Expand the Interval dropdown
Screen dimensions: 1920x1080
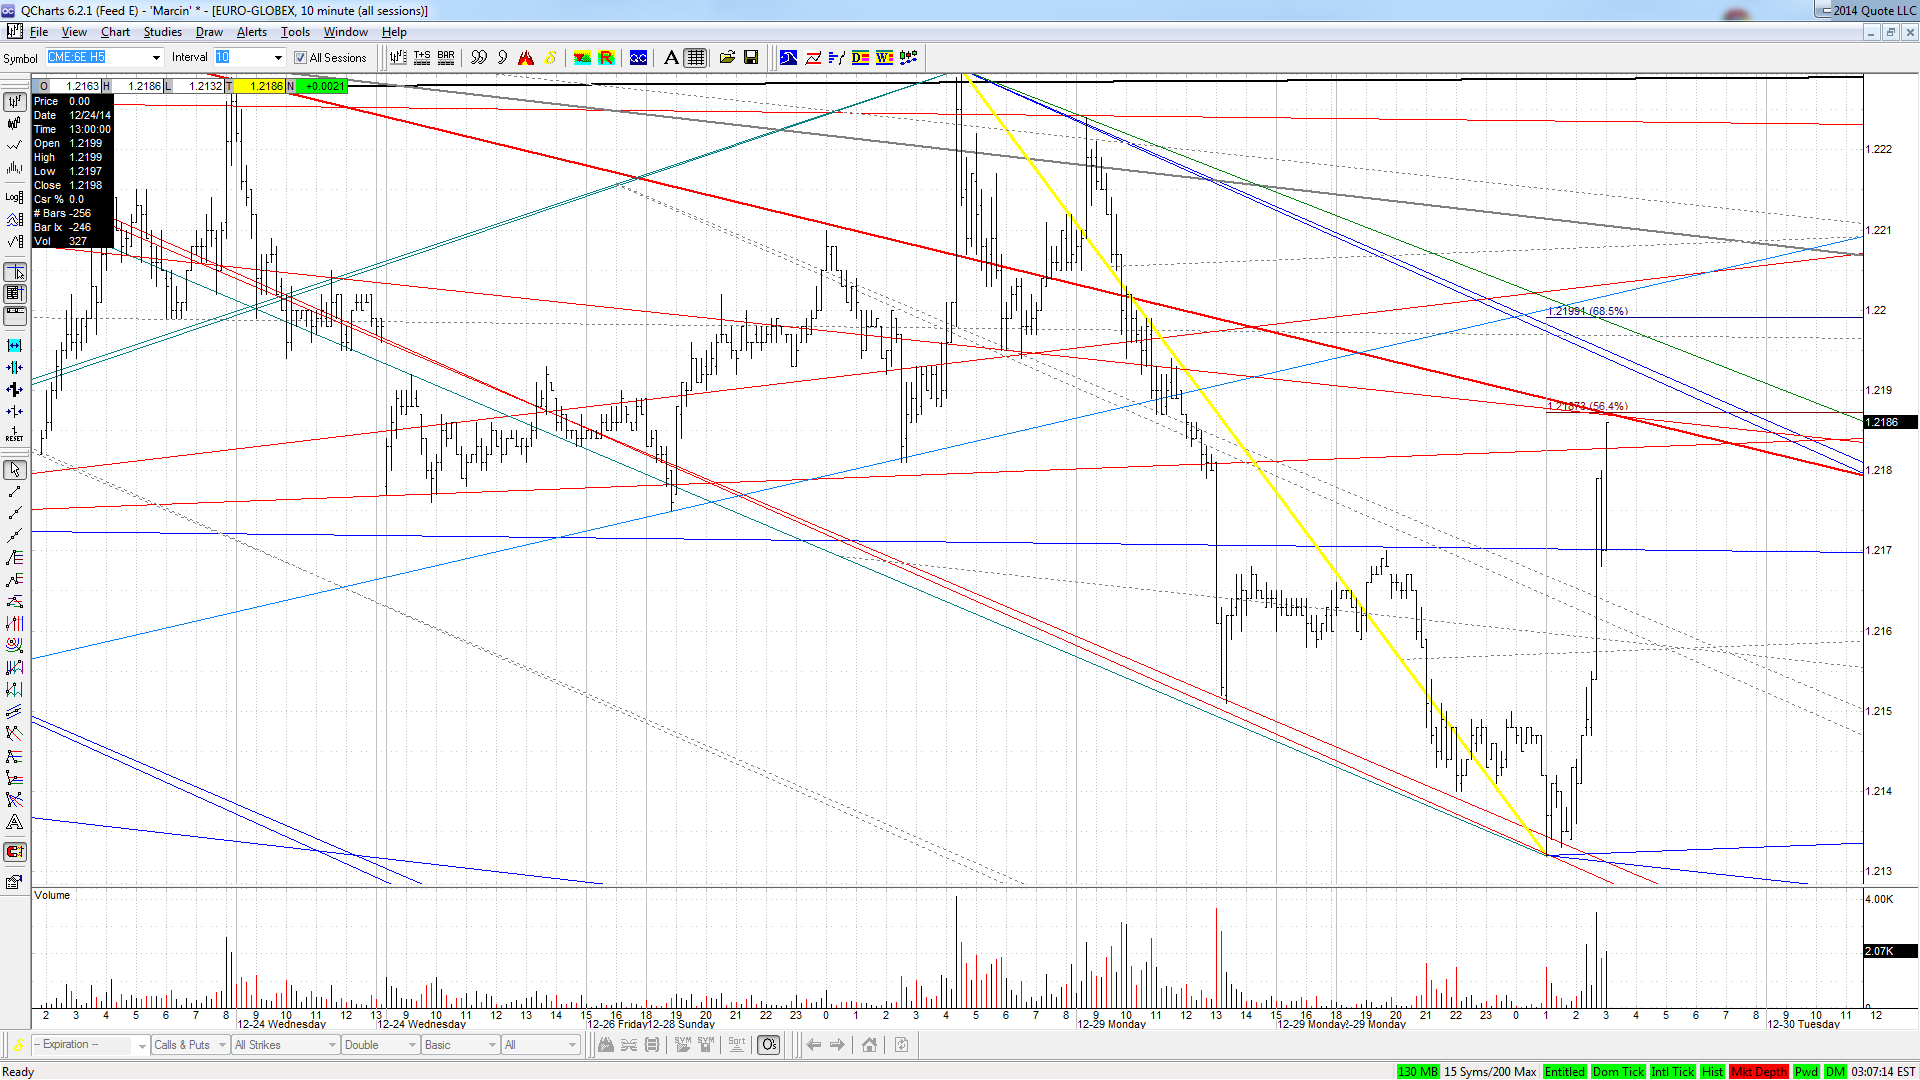(x=278, y=58)
